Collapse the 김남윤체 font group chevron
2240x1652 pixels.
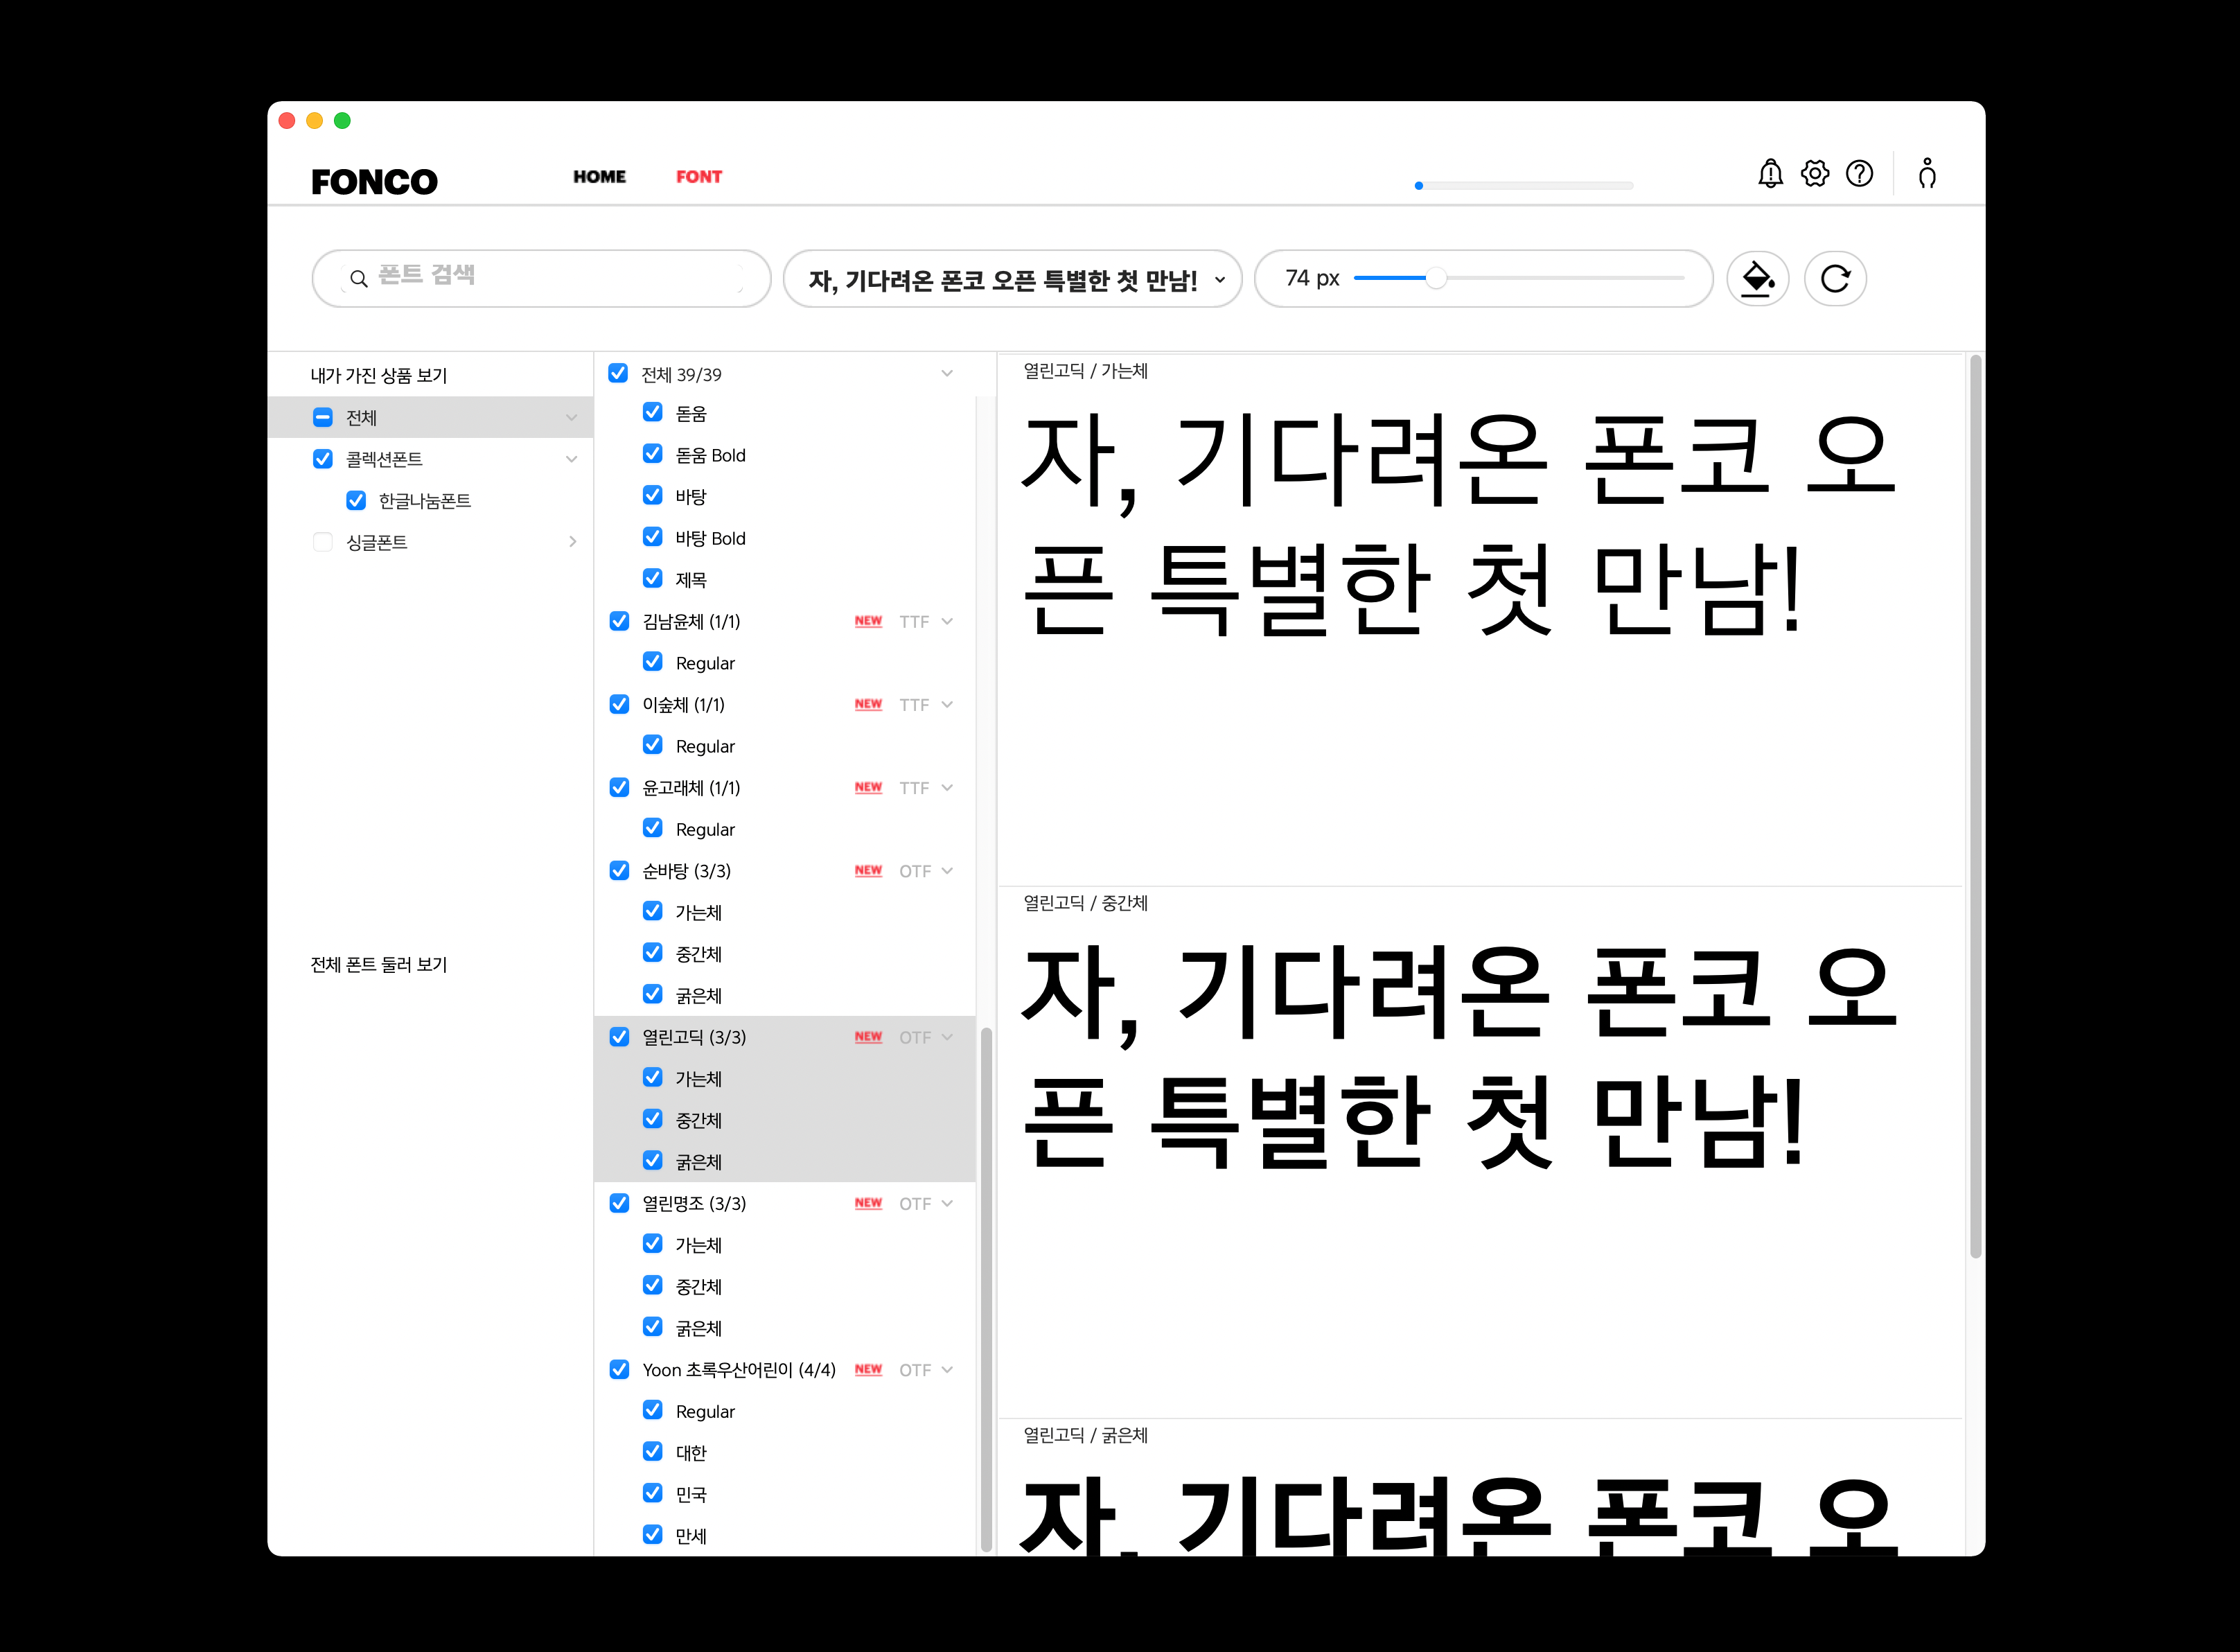(947, 621)
